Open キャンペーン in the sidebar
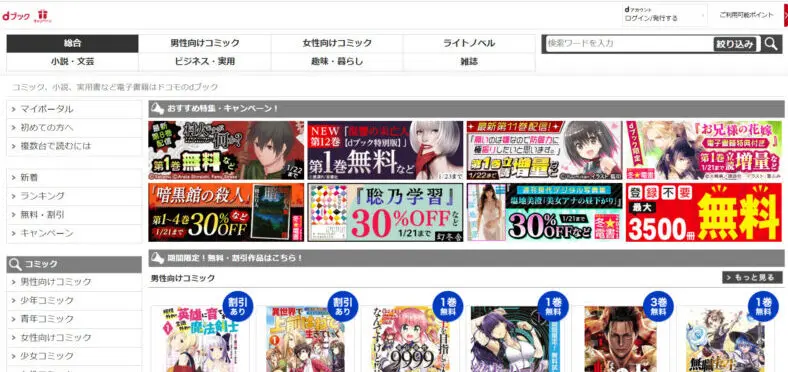Screen dimensions: 788x372 74,233
